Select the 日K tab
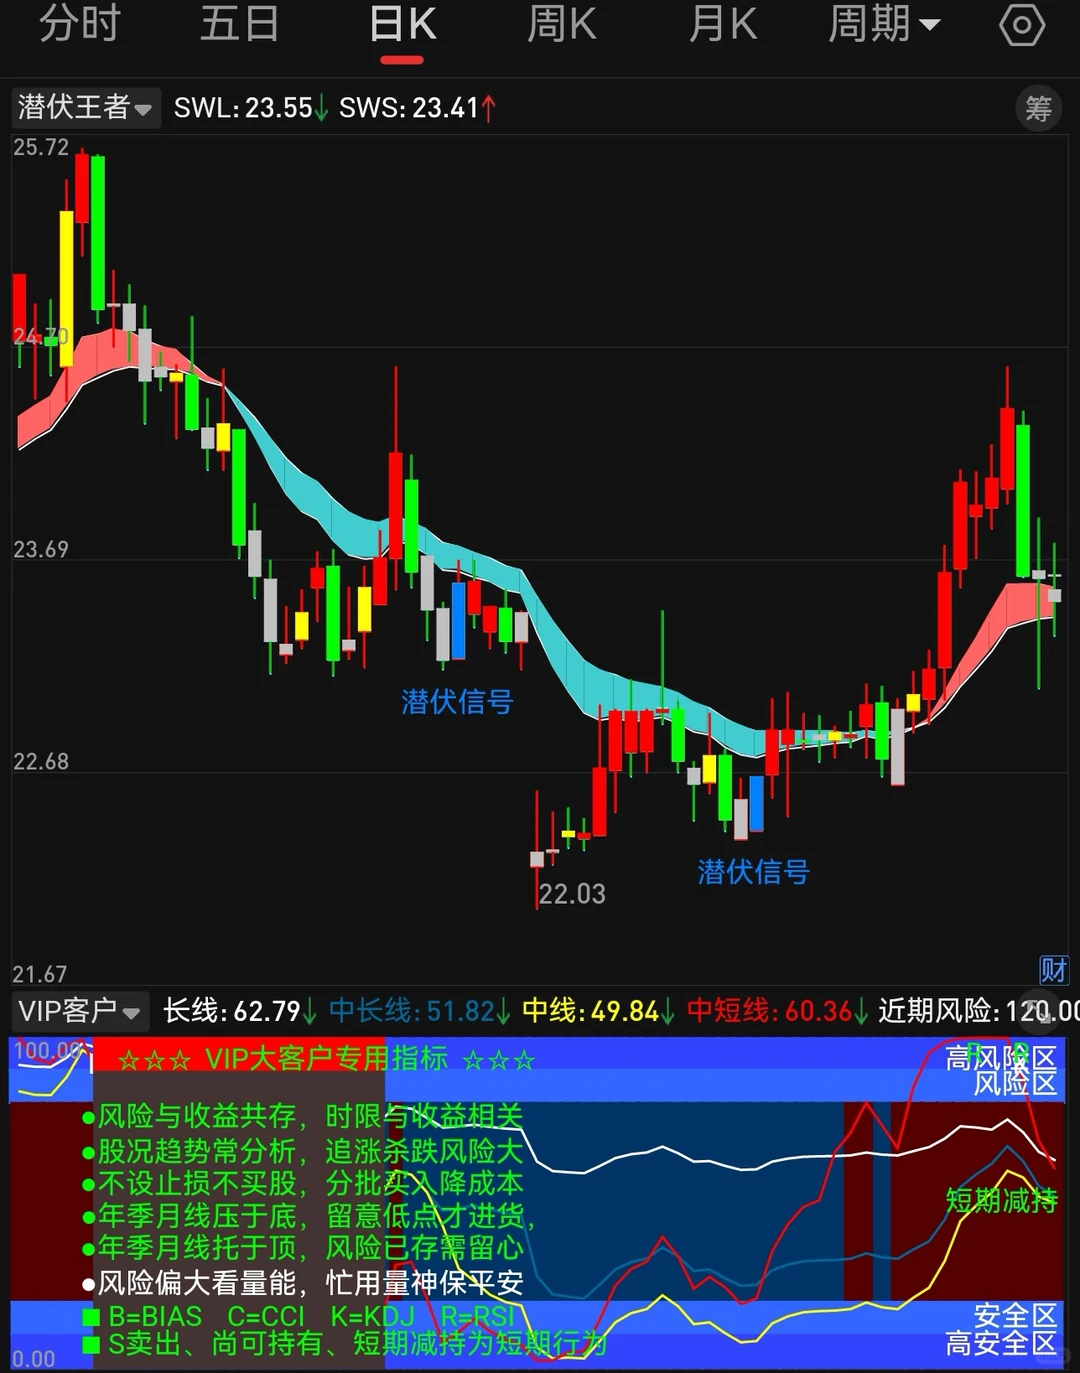 pyautogui.click(x=402, y=25)
